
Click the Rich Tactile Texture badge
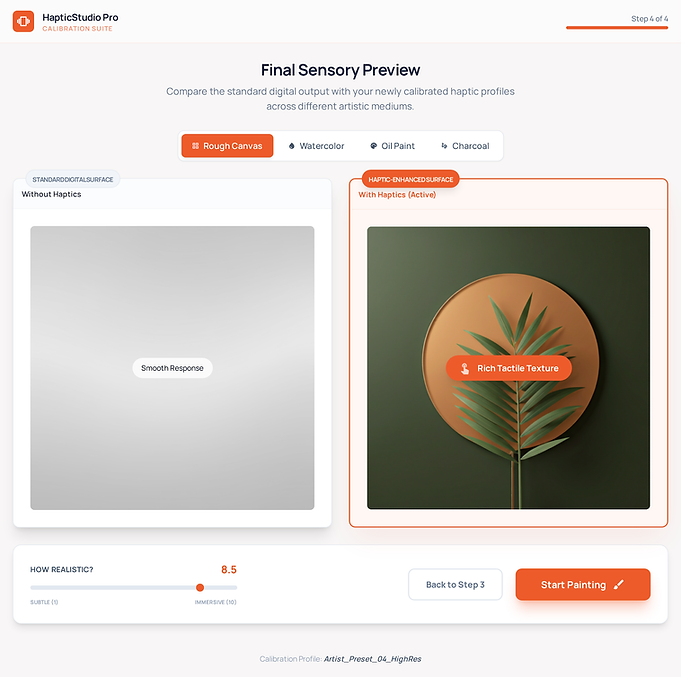509,368
